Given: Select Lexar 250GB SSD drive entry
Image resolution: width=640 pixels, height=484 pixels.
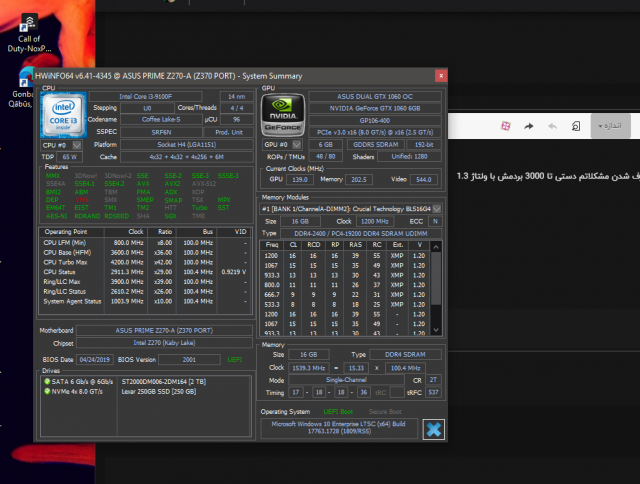Looking at the screenshot, I should tap(159, 391).
